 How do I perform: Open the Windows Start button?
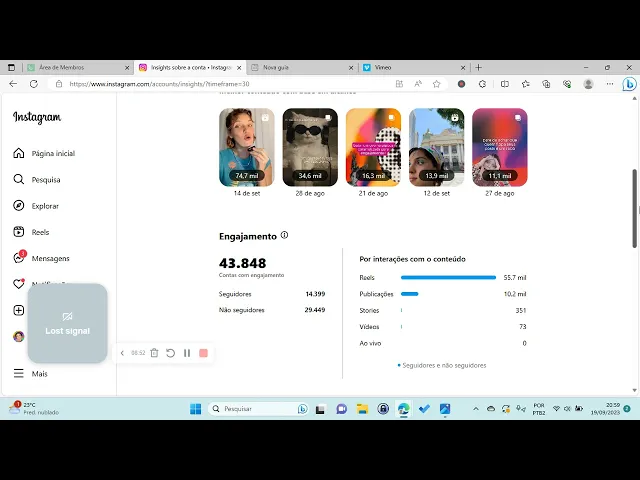(x=196, y=409)
